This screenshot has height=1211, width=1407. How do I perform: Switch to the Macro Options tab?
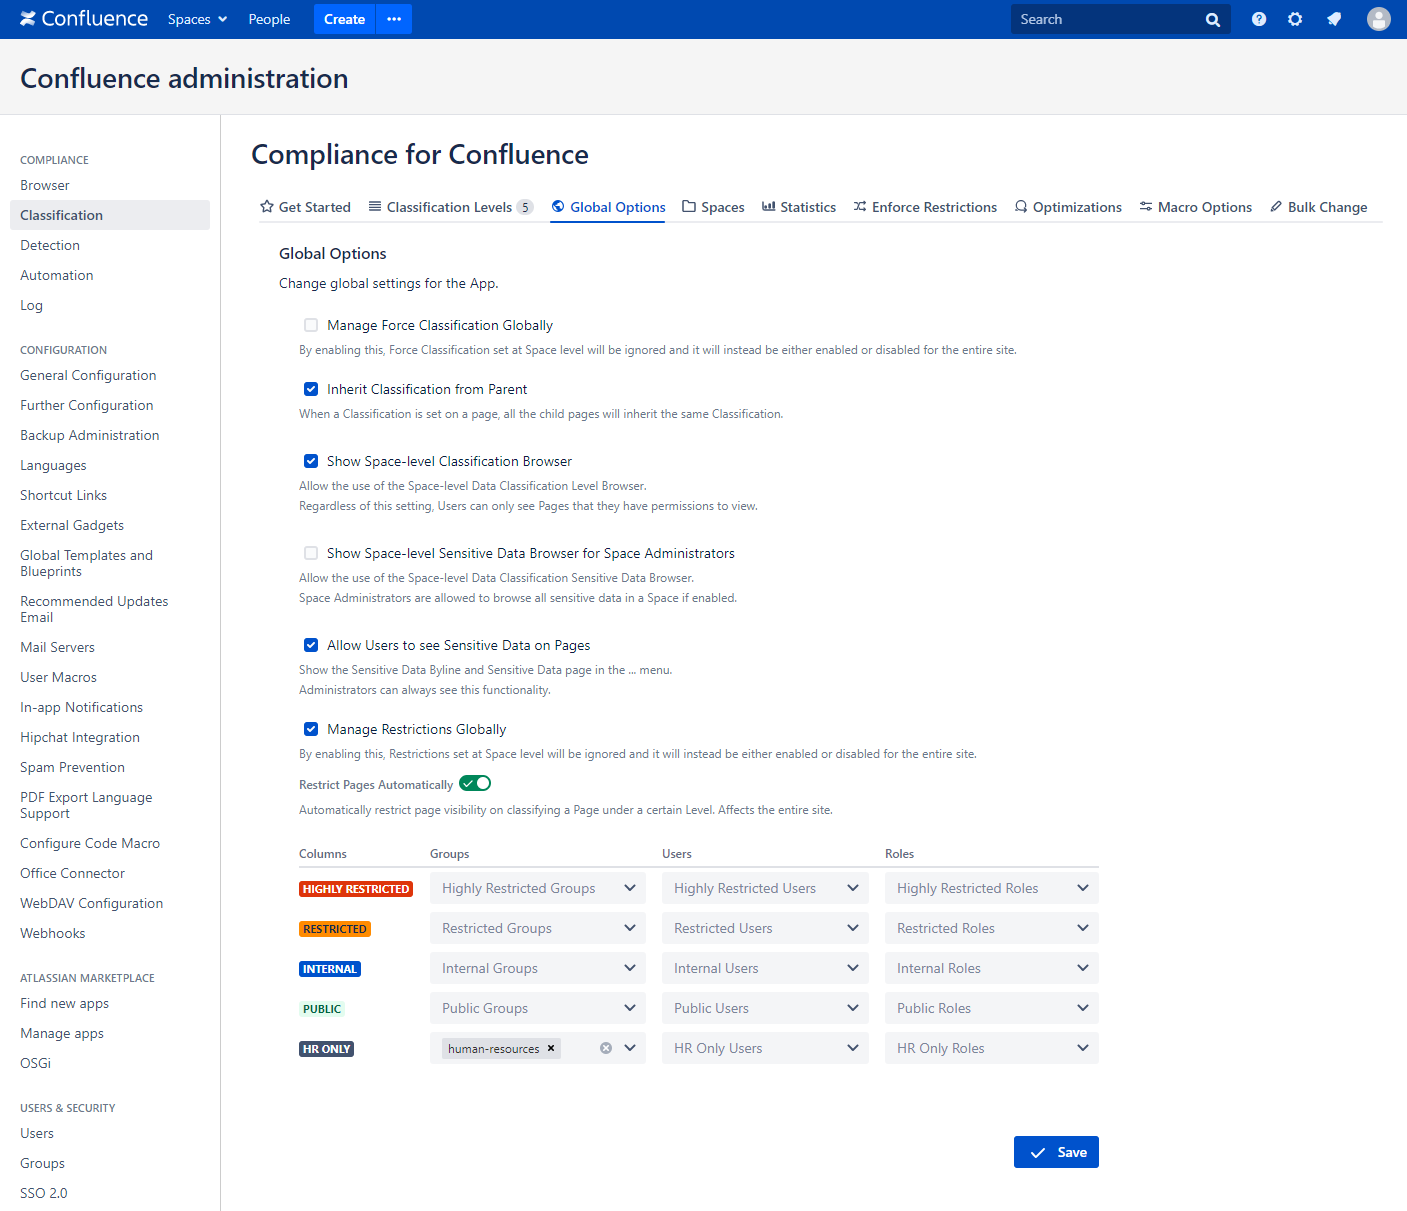pyautogui.click(x=1196, y=207)
